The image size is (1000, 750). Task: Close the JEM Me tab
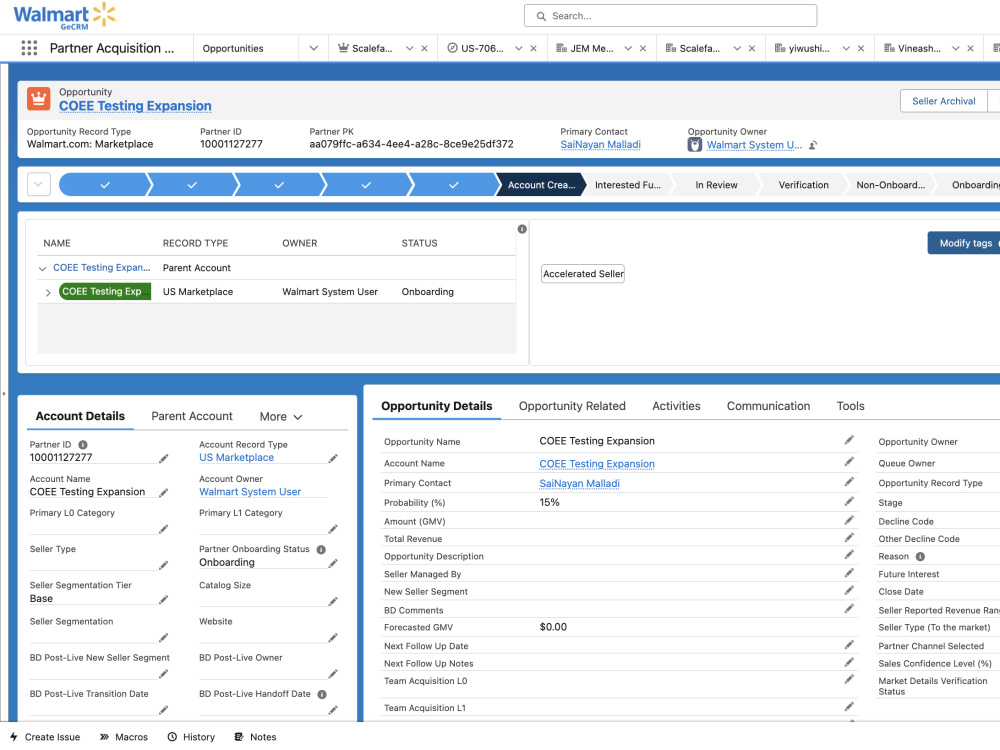click(x=643, y=48)
